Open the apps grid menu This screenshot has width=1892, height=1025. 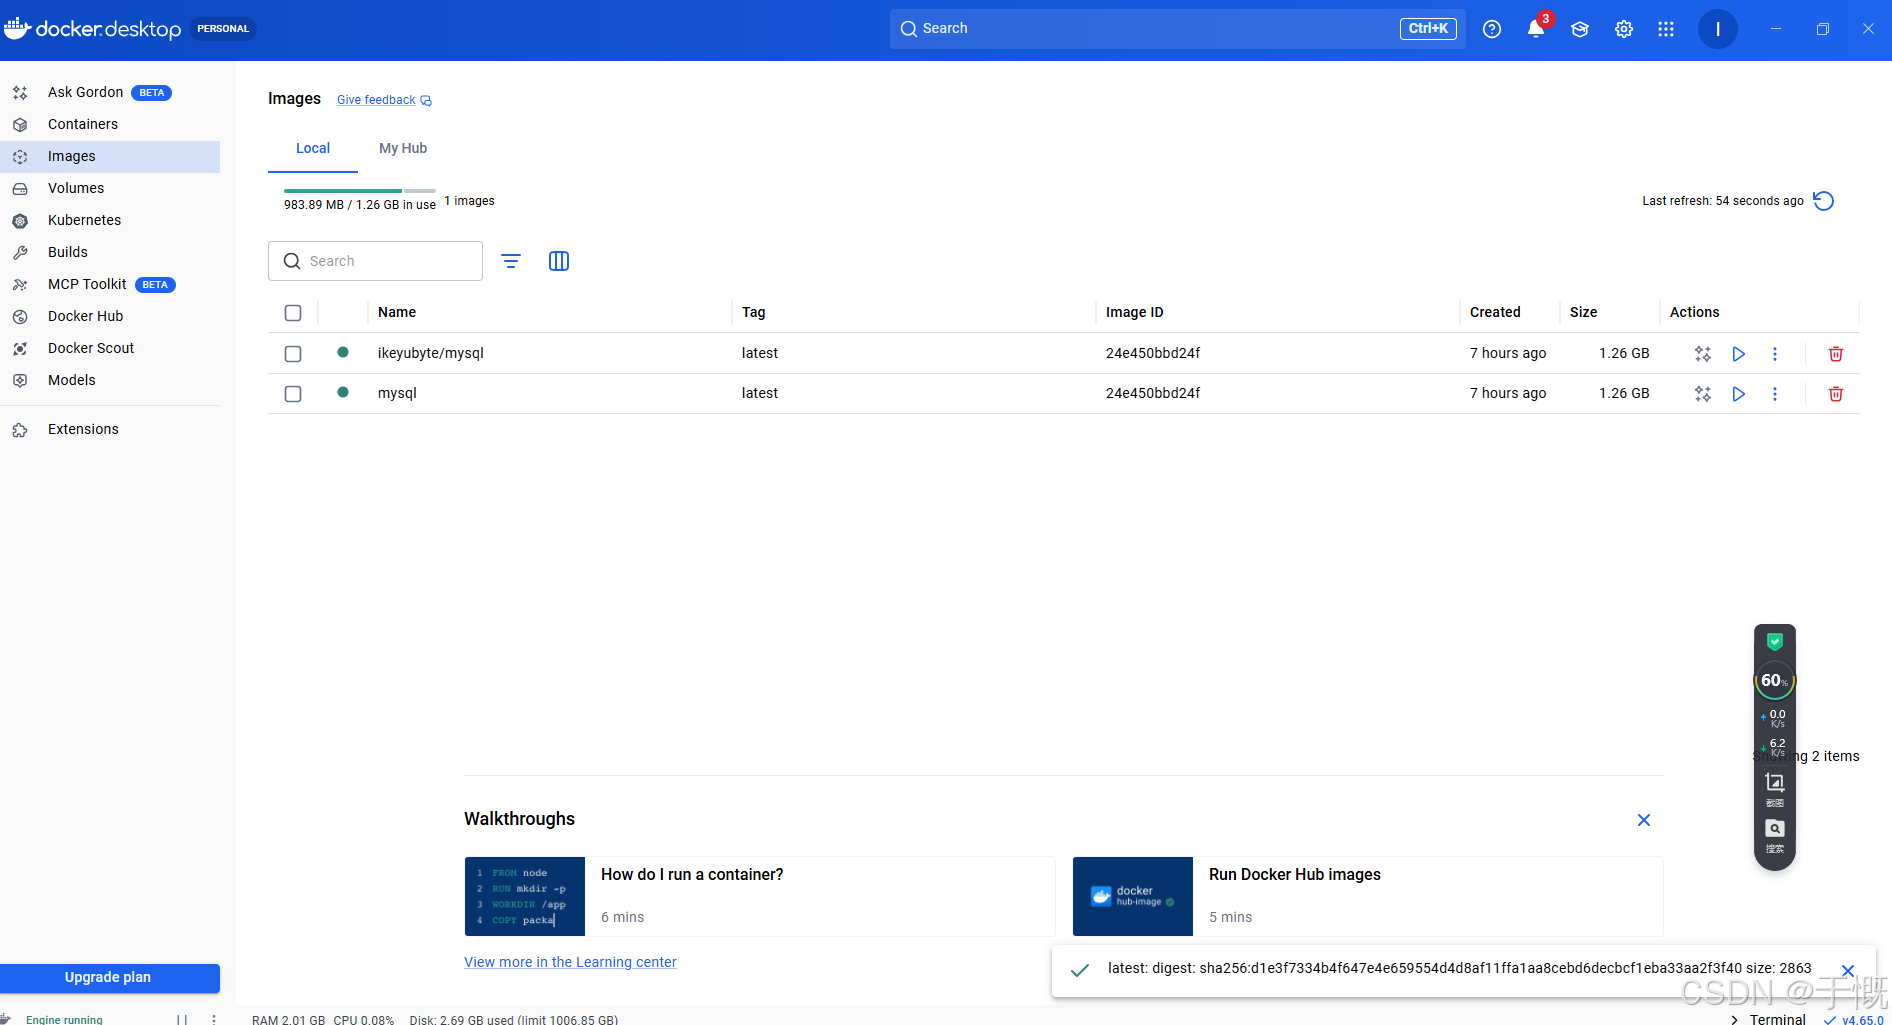coord(1666,29)
